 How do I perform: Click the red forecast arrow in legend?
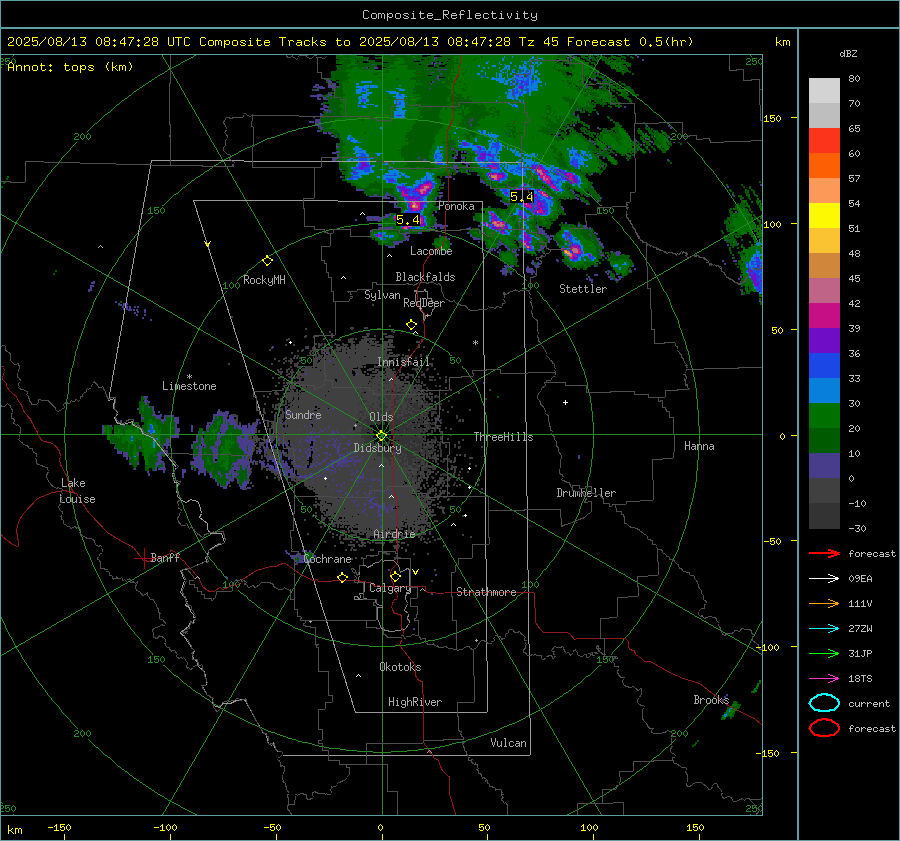click(x=824, y=553)
